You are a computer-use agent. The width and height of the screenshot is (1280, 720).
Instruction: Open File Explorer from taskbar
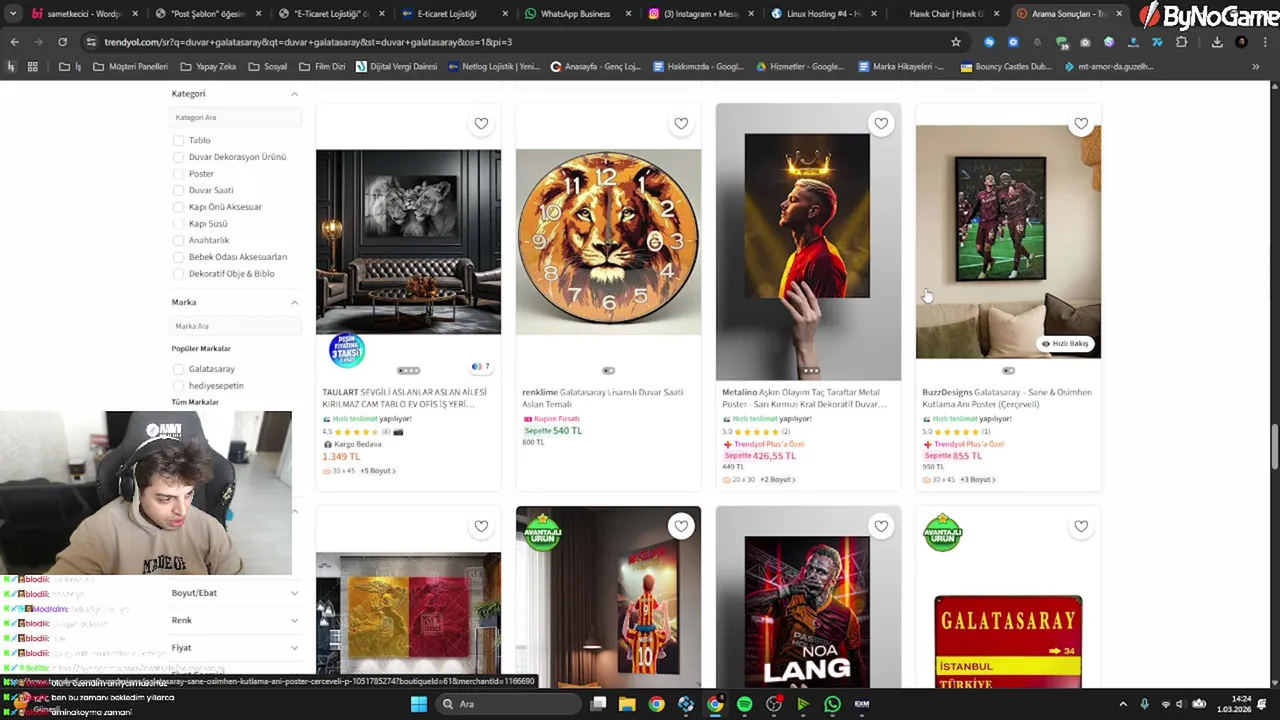coord(627,704)
